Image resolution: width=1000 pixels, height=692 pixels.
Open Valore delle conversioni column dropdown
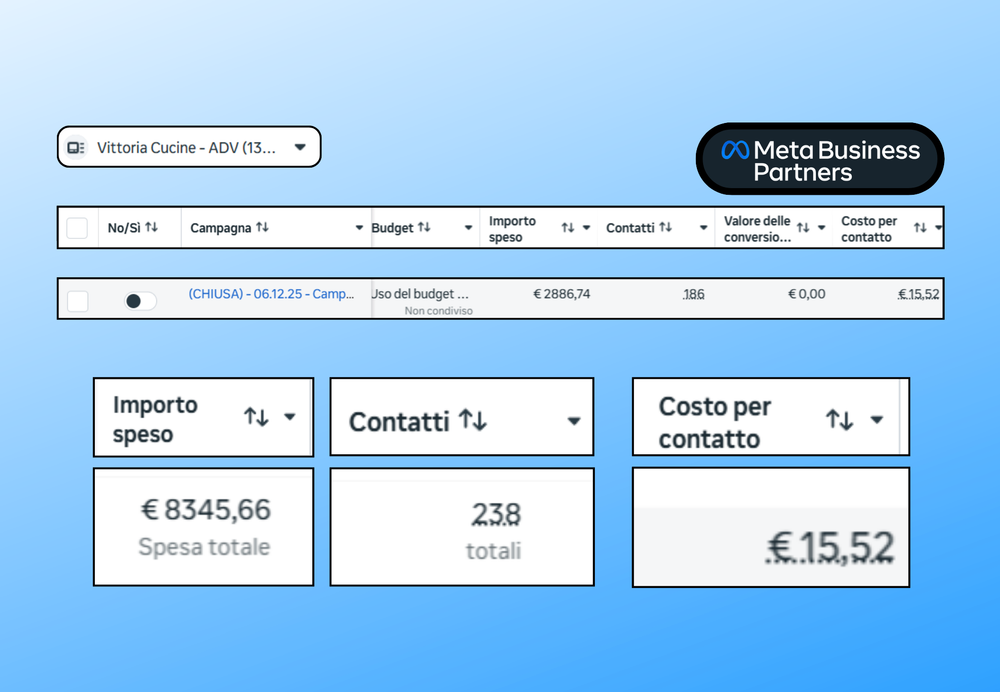821,228
